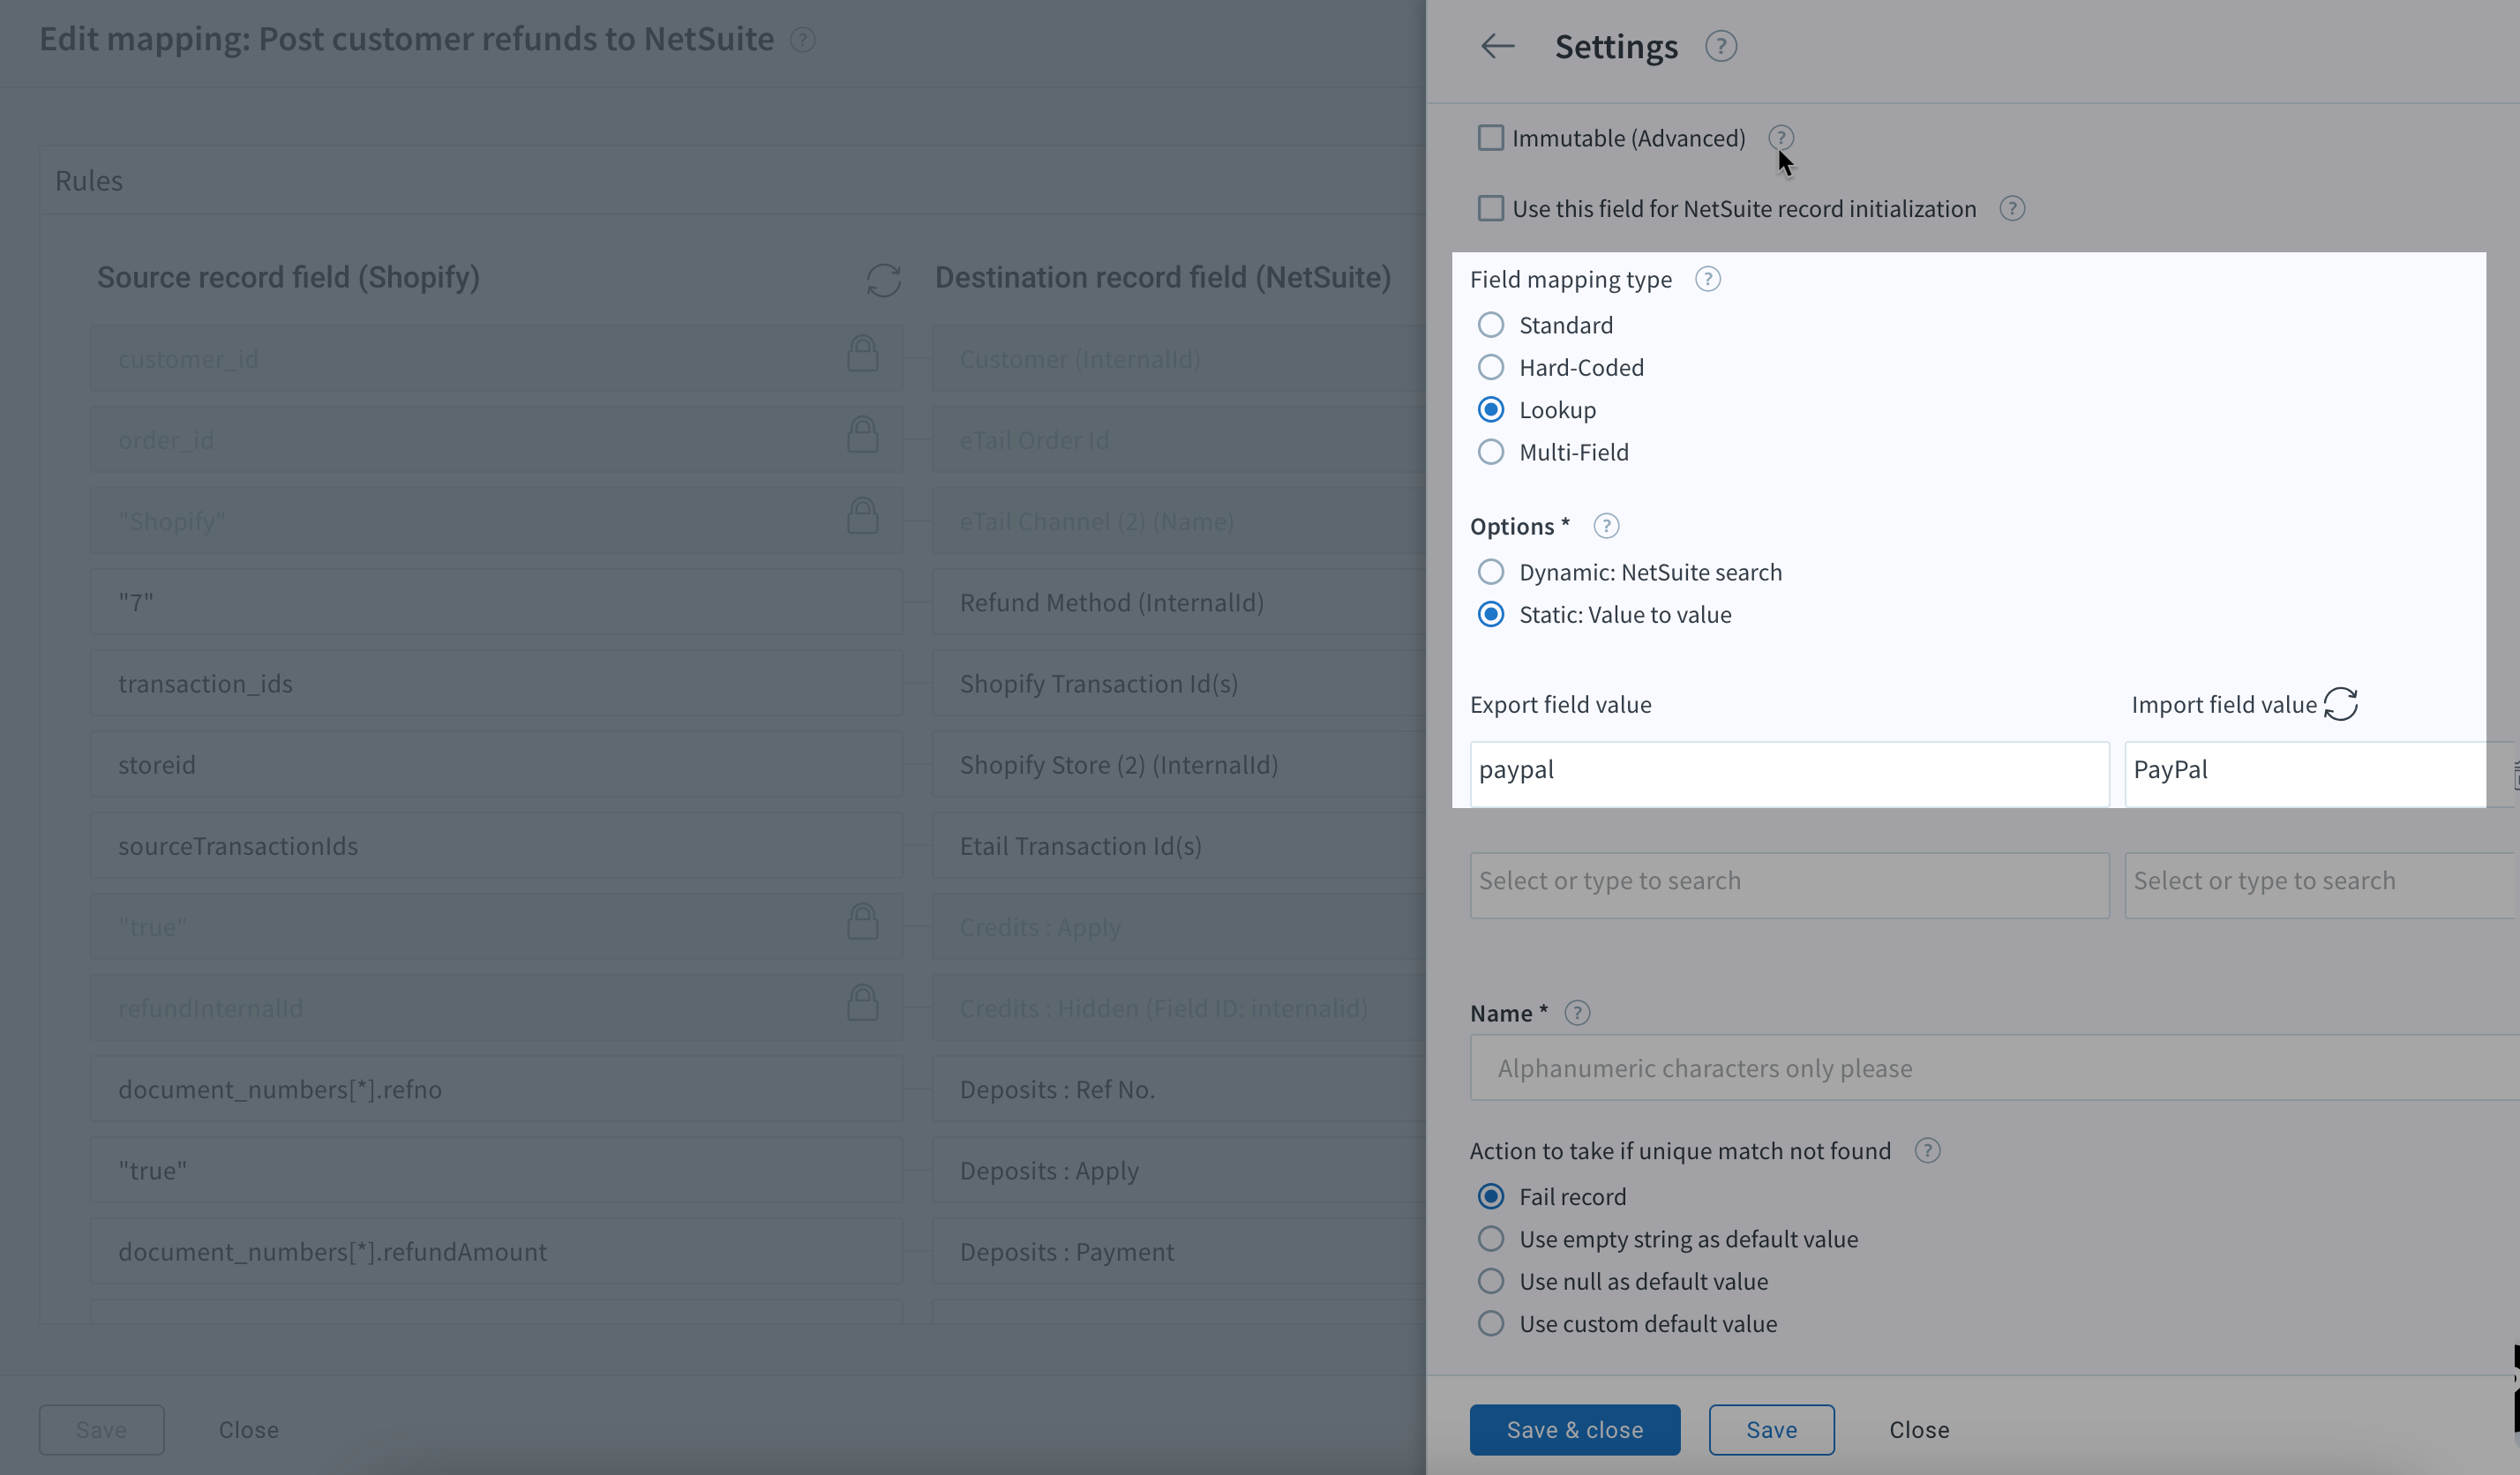2520x1475 pixels.
Task: Click Close in Settings panel
Action: click(x=1918, y=1430)
